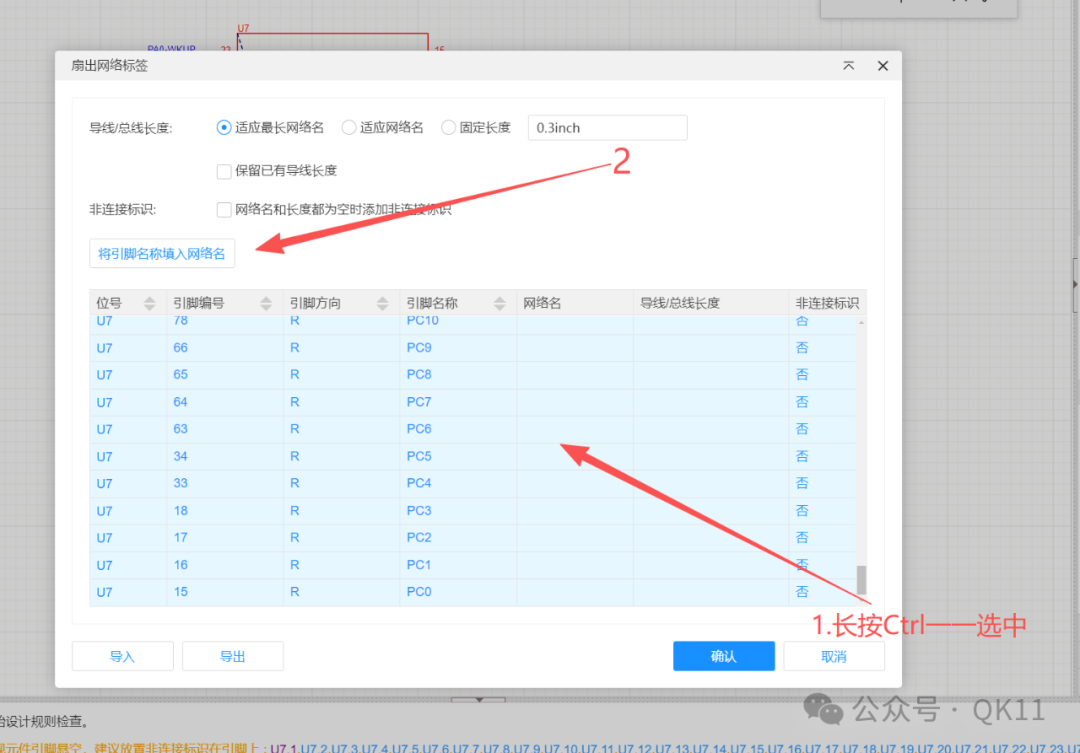Click the 网络名 cell in the PC0 row
This screenshot has width=1080, height=753.
[x=575, y=592]
